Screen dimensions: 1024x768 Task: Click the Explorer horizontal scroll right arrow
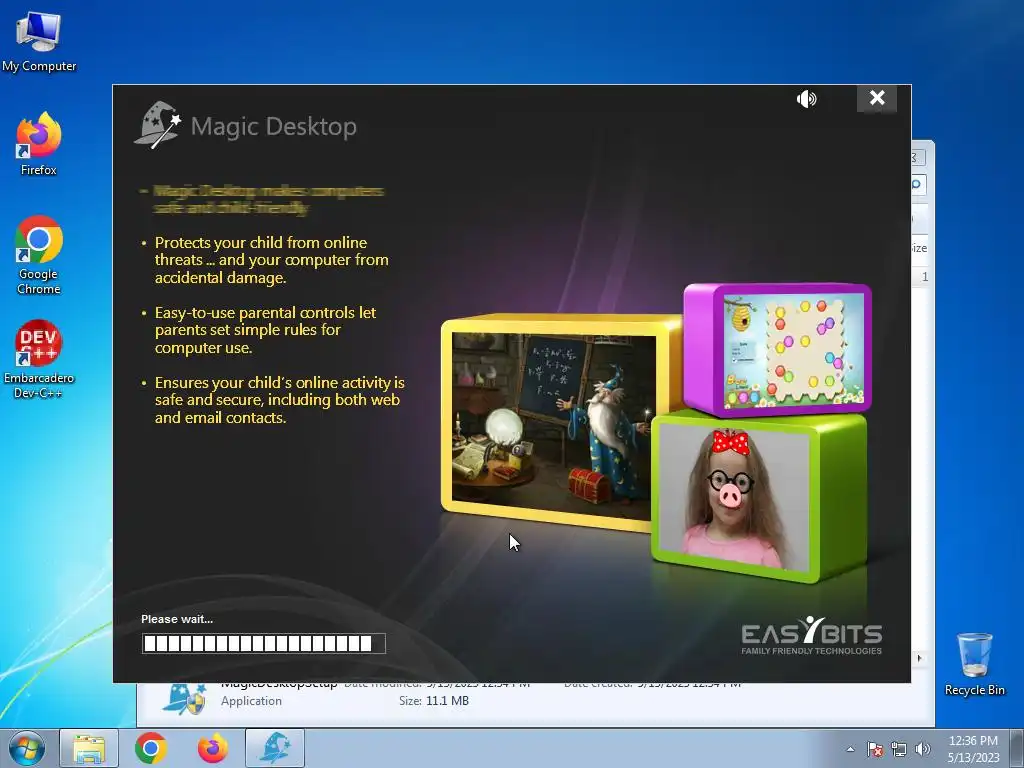pos(920,658)
